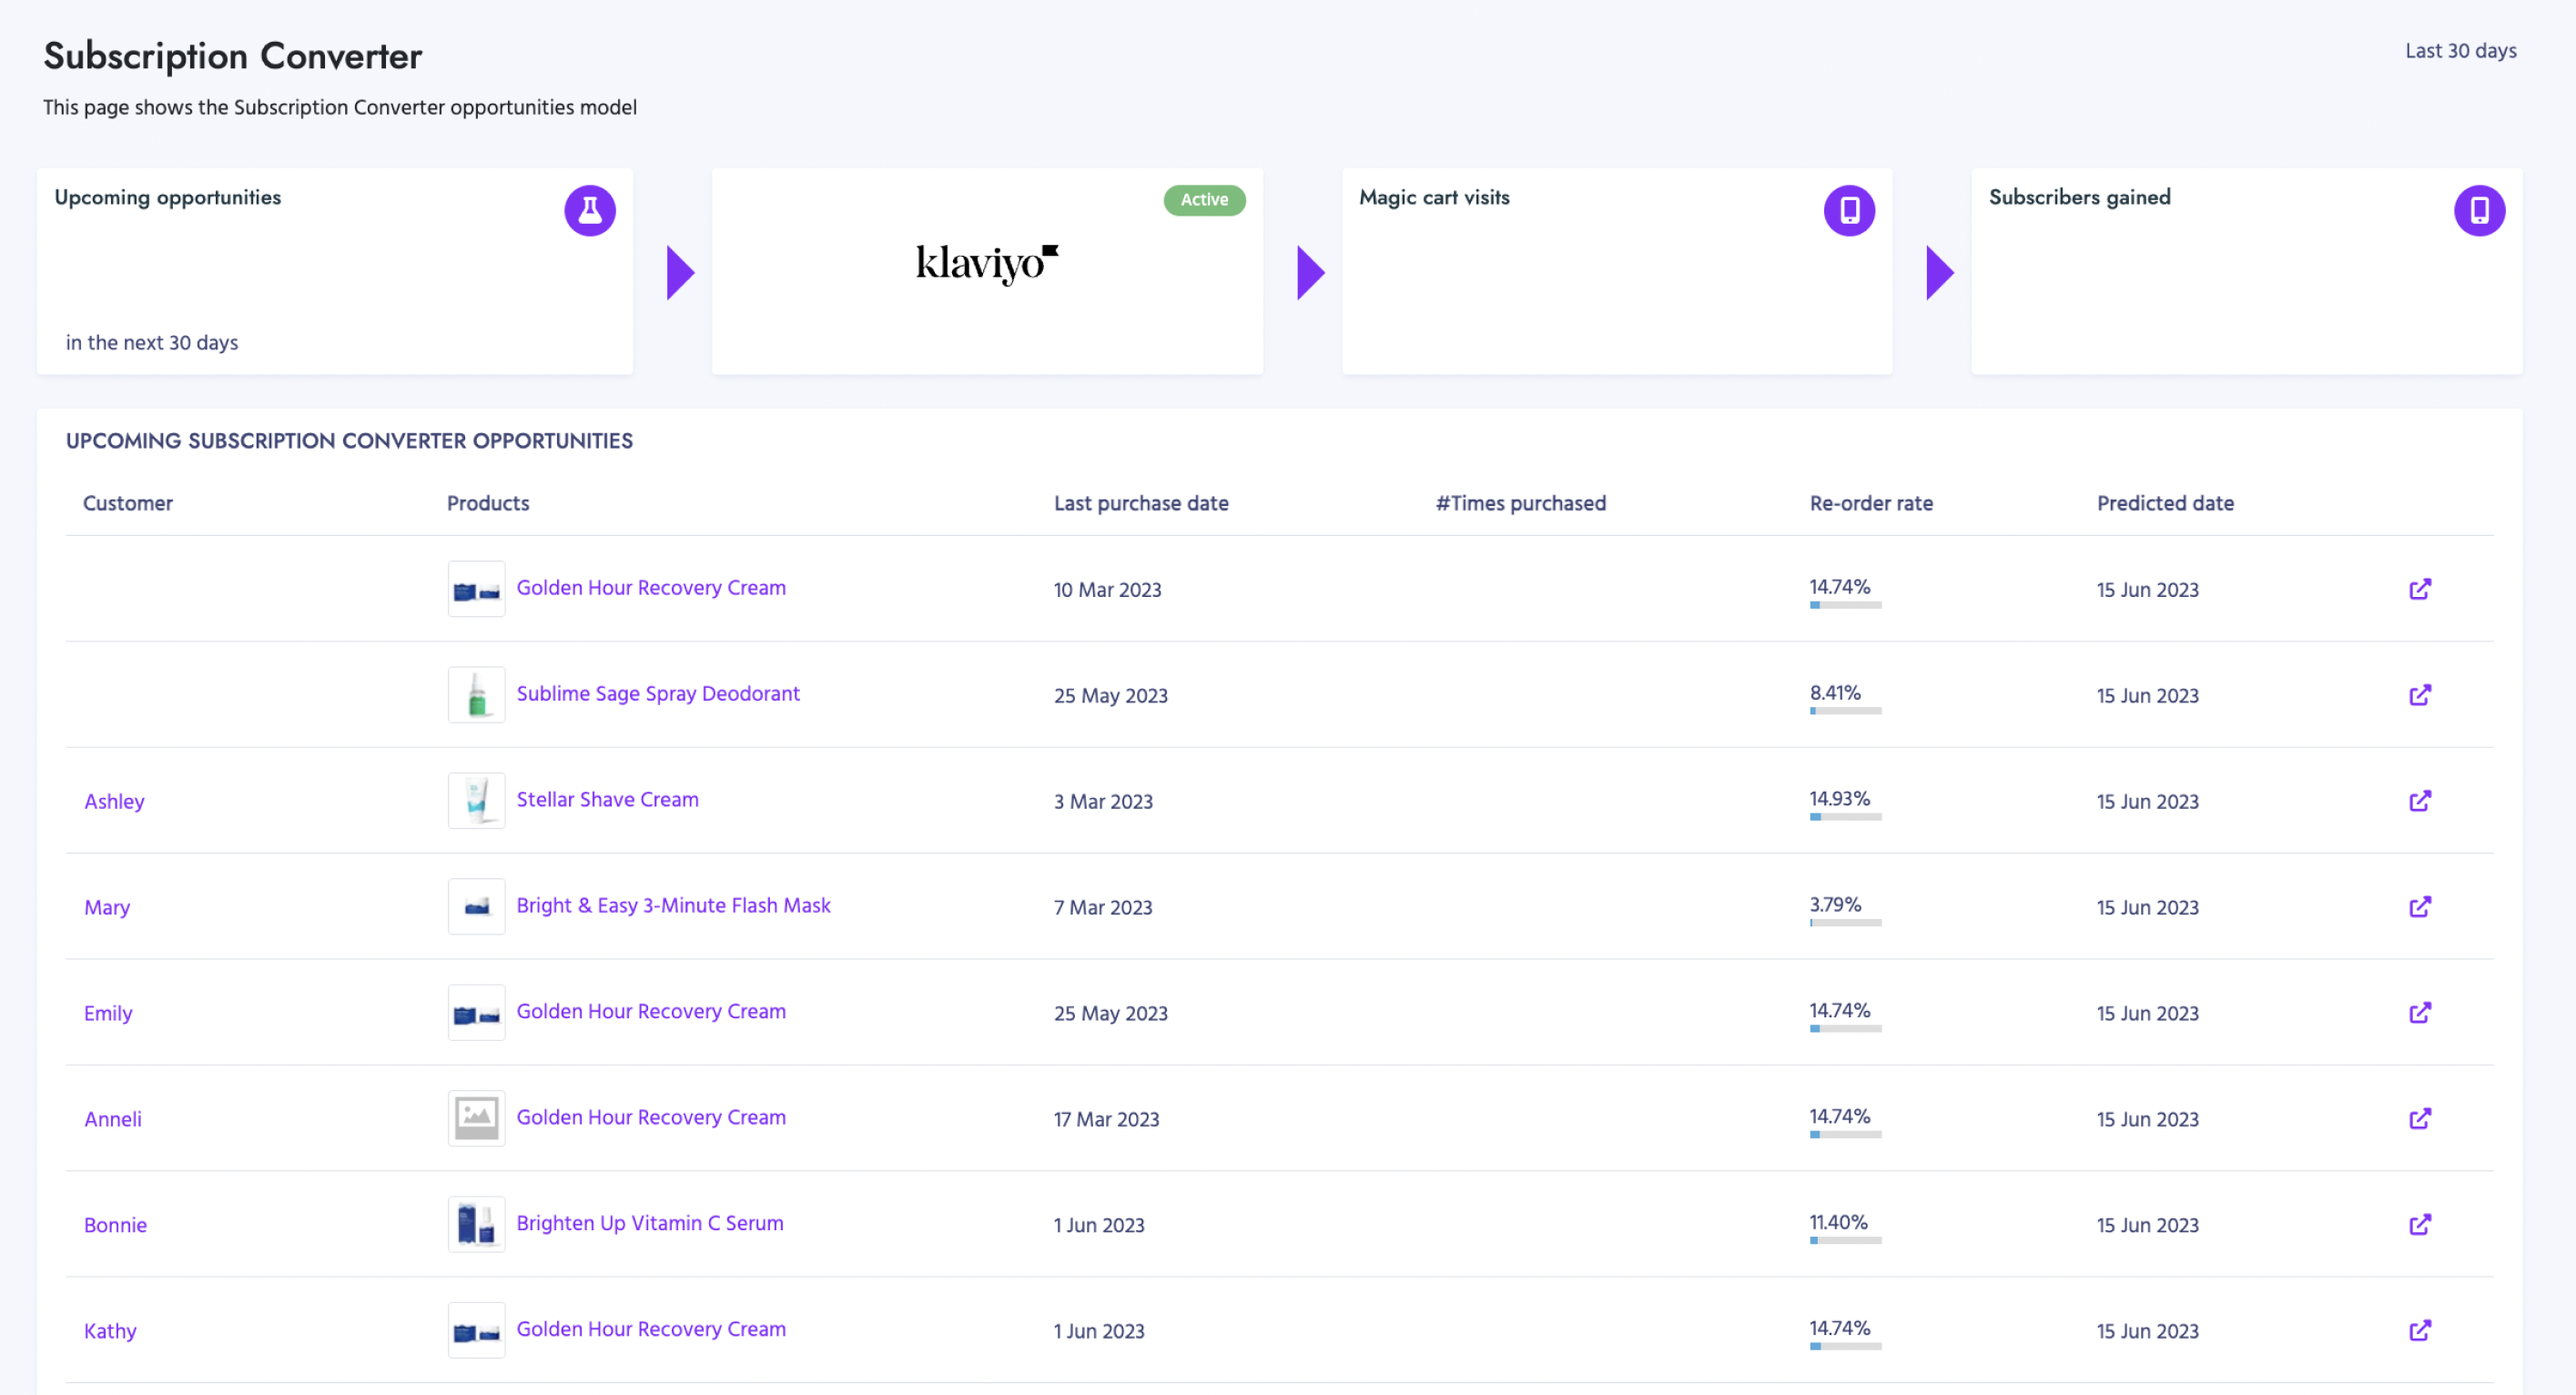Sort by the Re-order rate column header
The width and height of the screenshot is (2576, 1395).
(x=1870, y=503)
